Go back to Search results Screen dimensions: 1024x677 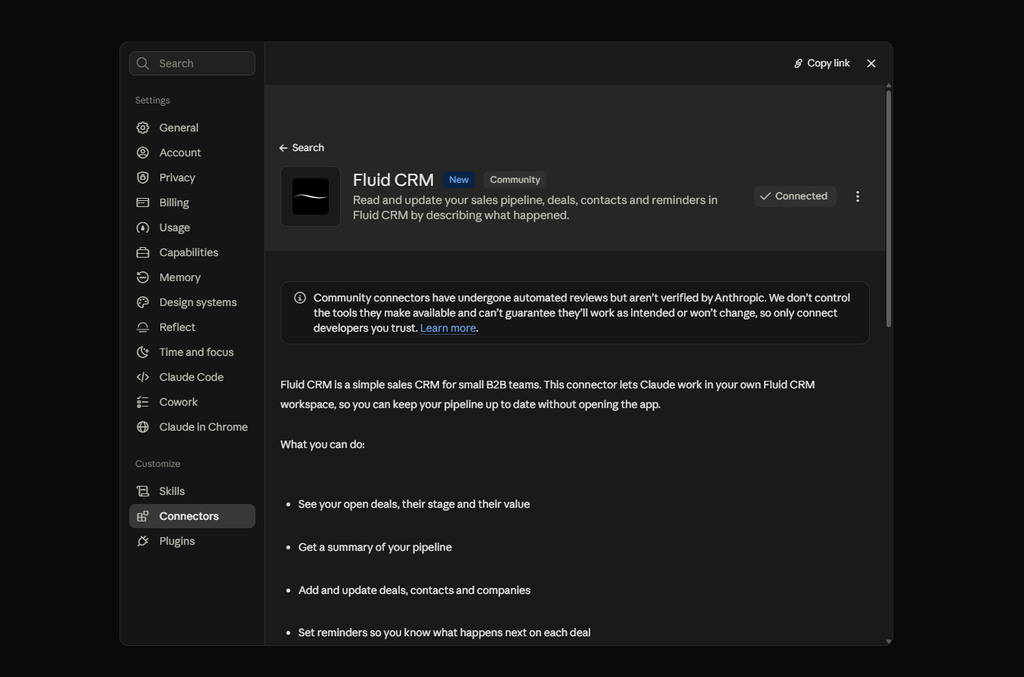pos(302,148)
